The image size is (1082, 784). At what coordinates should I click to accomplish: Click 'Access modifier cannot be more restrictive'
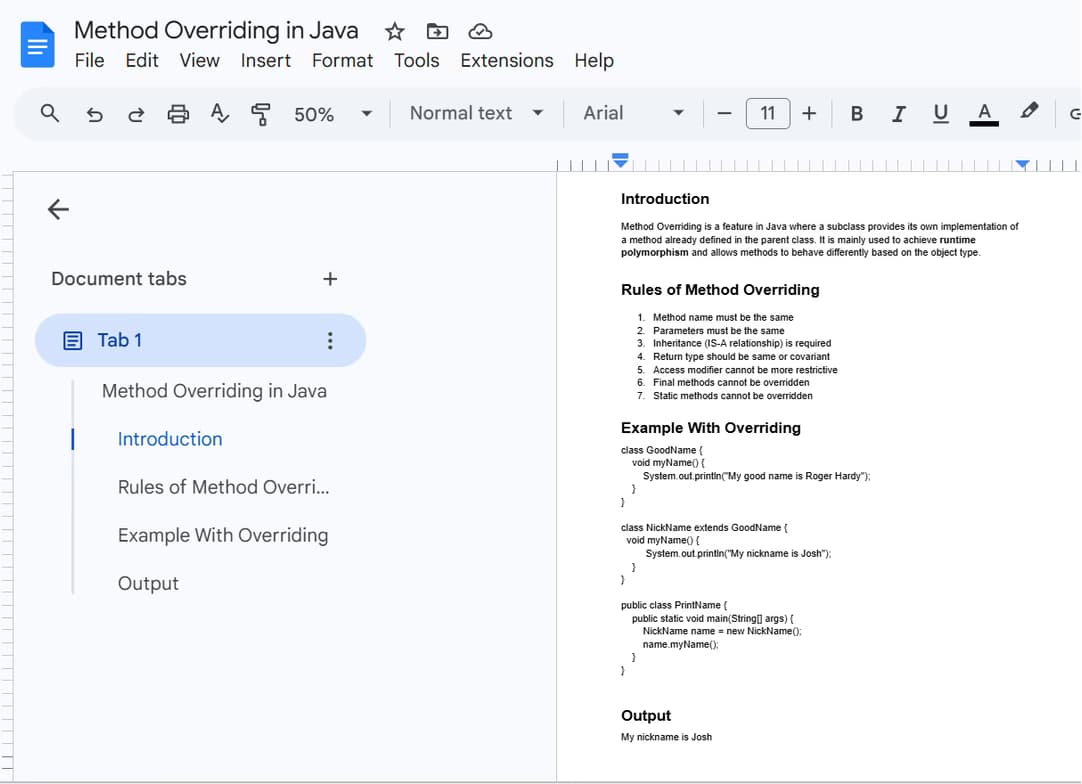tap(745, 370)
